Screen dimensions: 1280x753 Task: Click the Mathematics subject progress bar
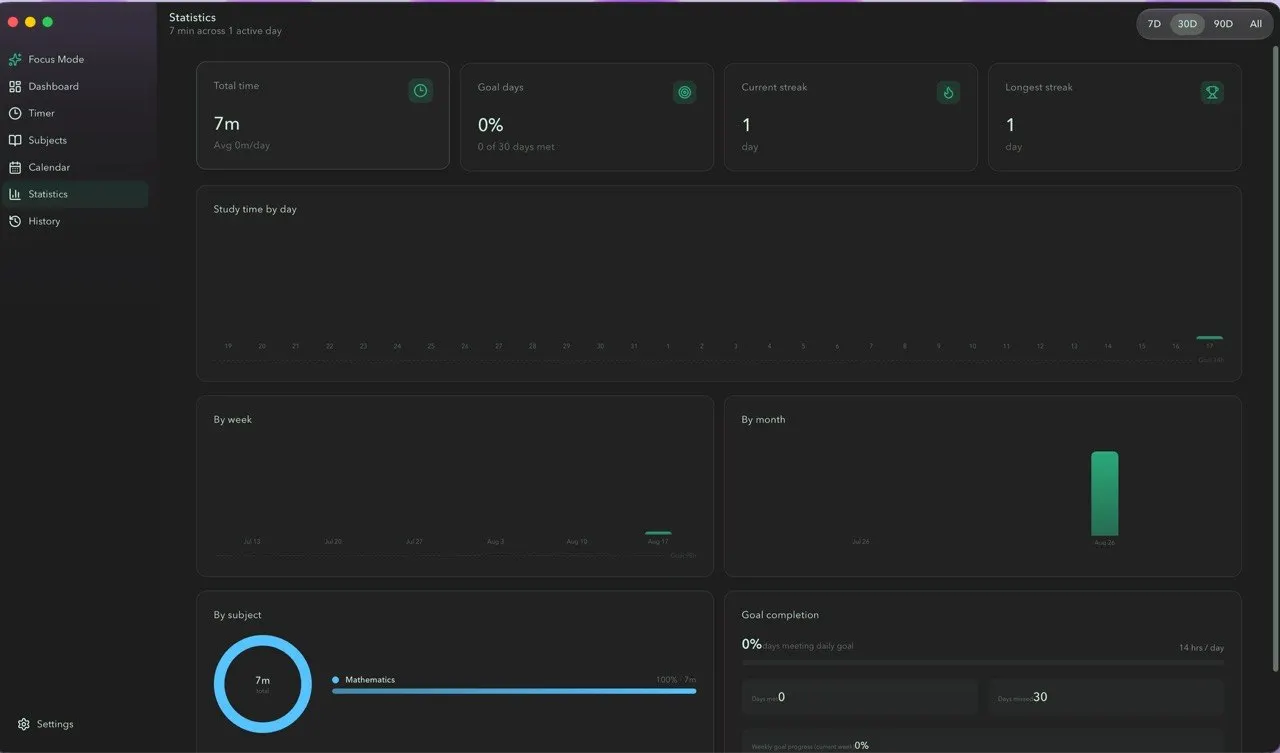[514, 691]
